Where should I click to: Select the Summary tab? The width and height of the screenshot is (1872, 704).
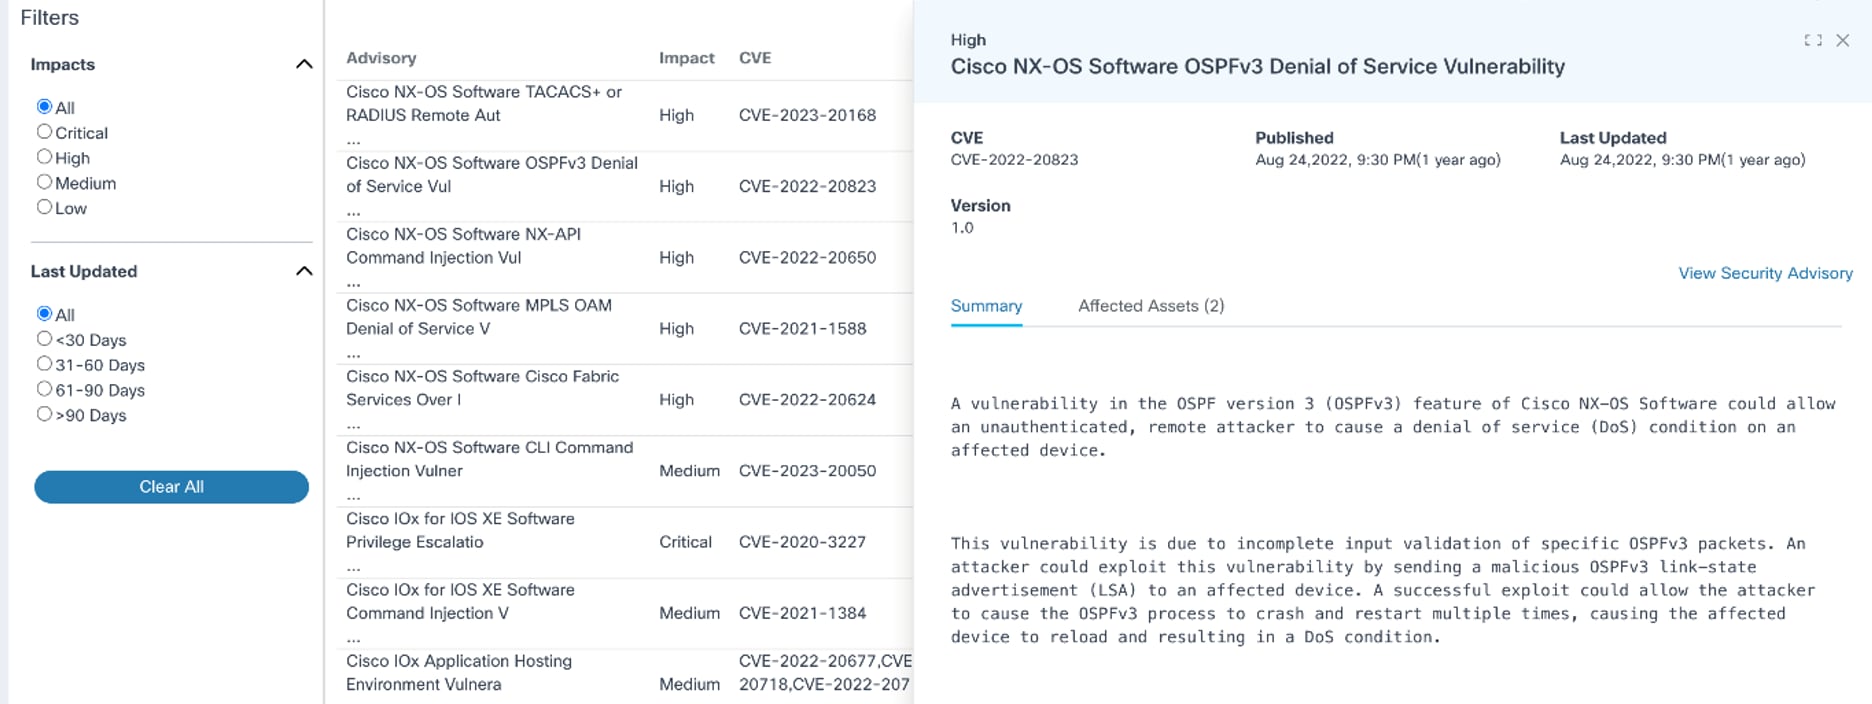tap(986, 306)
